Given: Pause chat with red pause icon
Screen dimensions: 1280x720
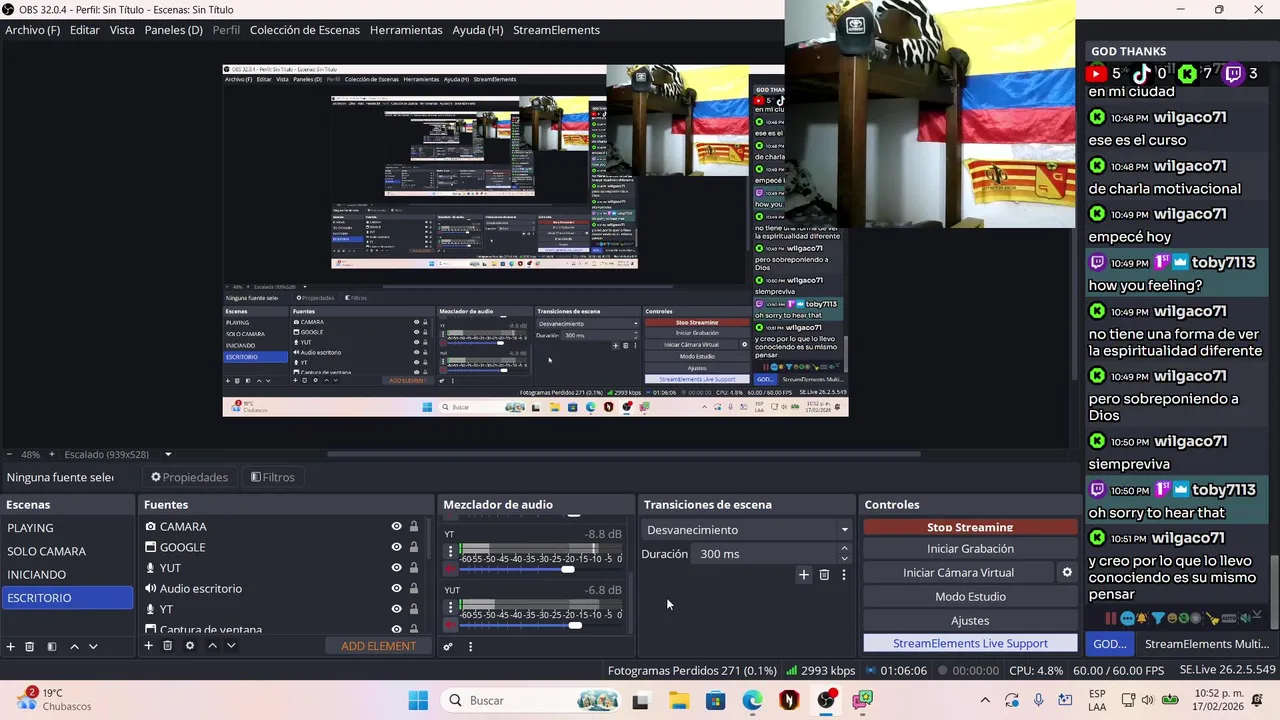Looking at the screenshot, I should tap(1111, 618).
